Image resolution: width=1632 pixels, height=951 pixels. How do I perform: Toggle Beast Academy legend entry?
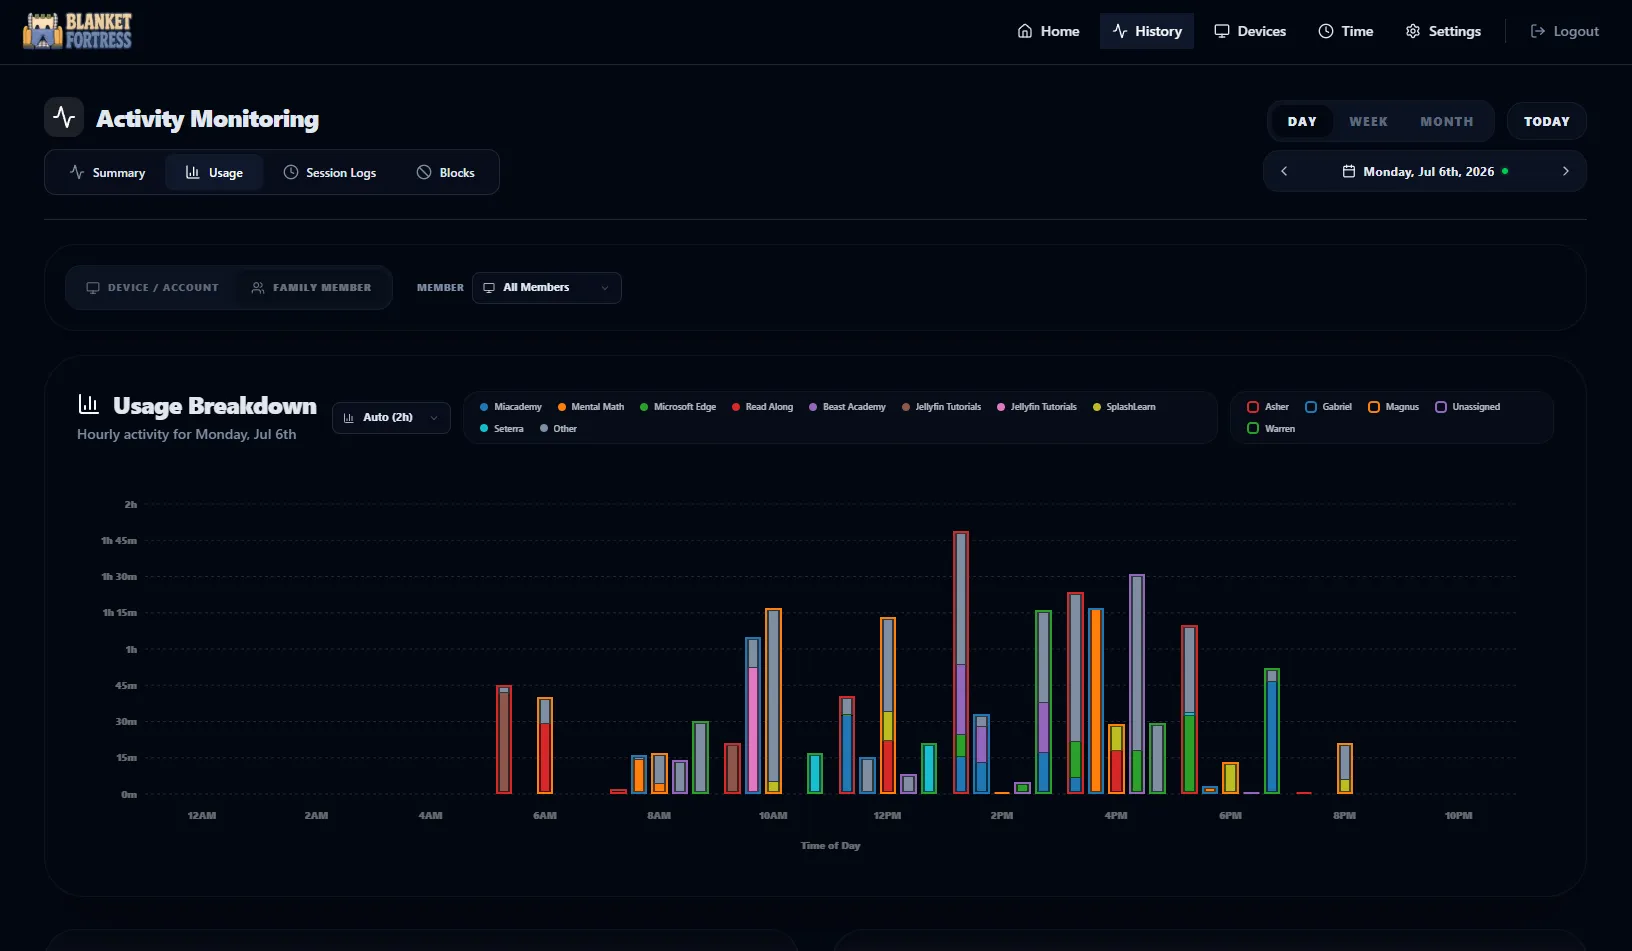(847, 407)
